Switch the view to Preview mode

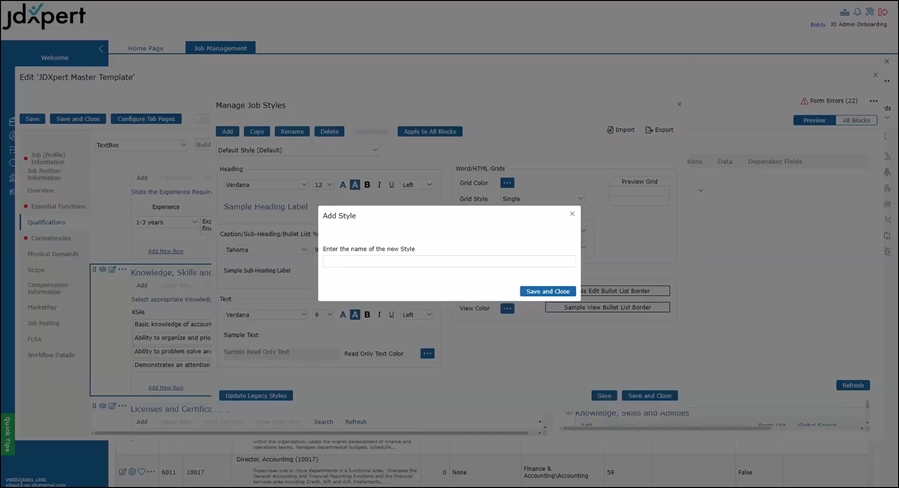[814, 120]
